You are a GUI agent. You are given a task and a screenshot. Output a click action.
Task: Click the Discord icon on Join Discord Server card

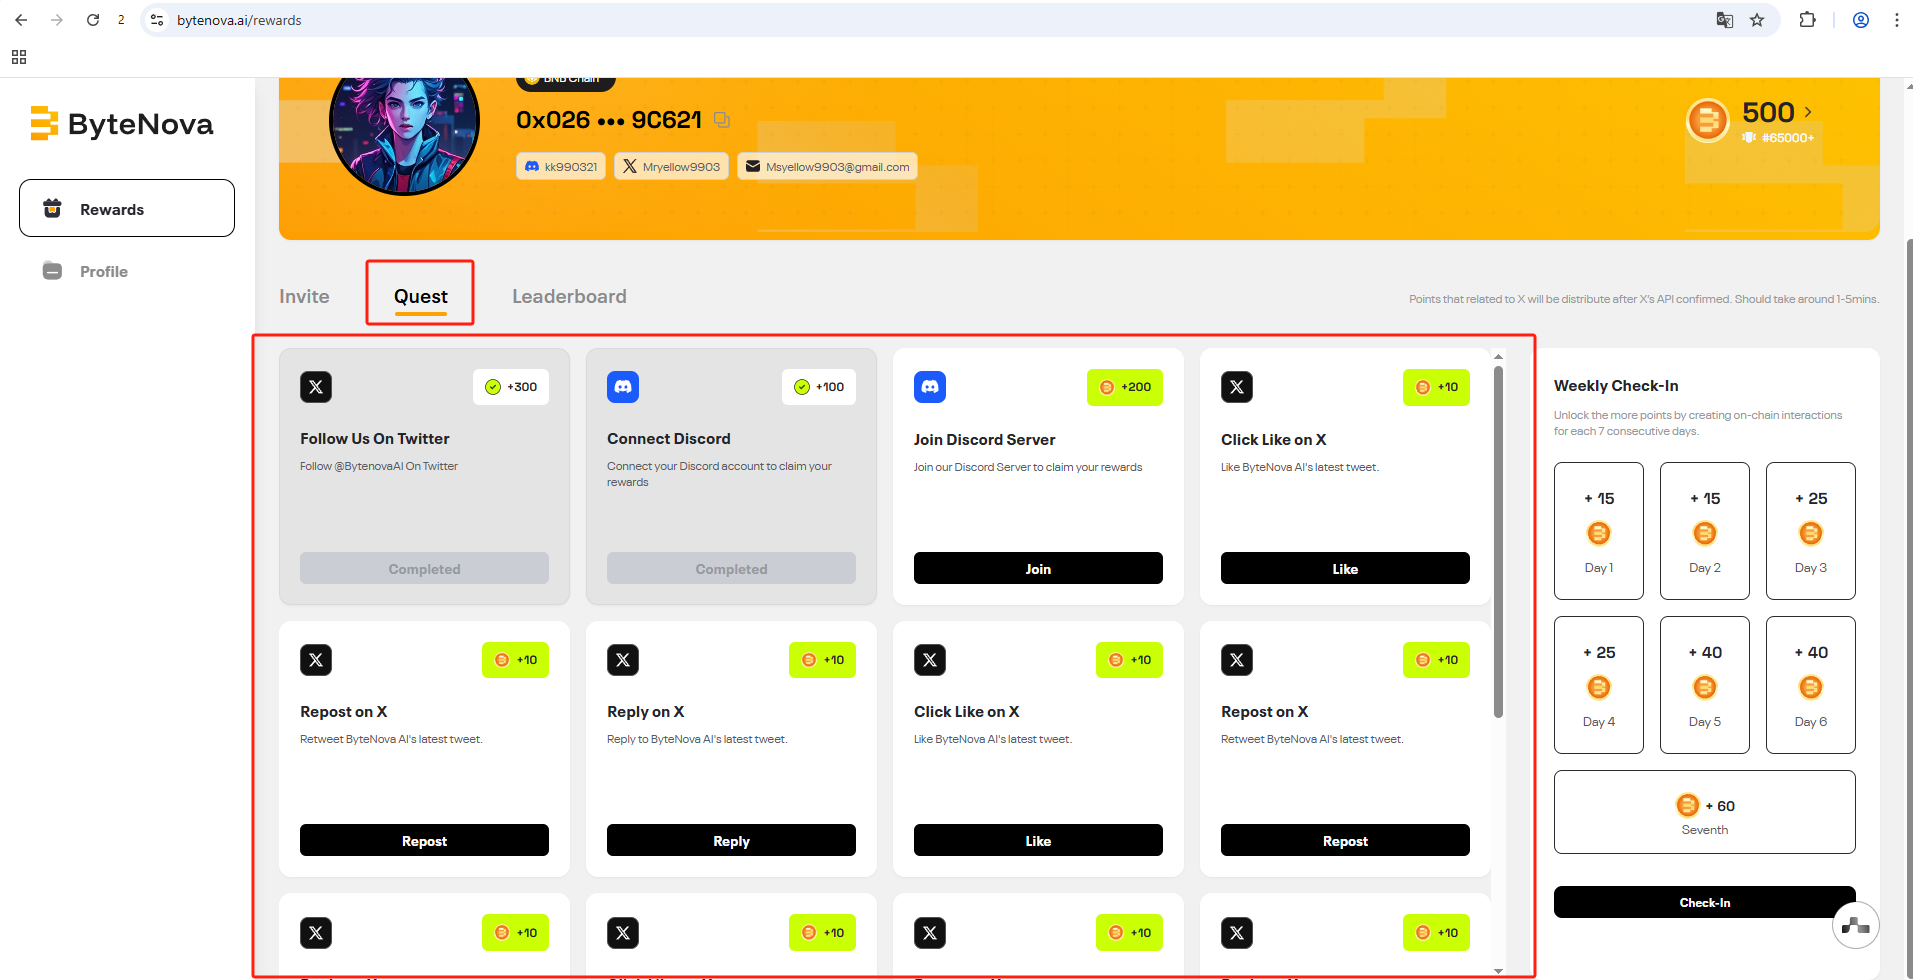(x=930, y=387)
